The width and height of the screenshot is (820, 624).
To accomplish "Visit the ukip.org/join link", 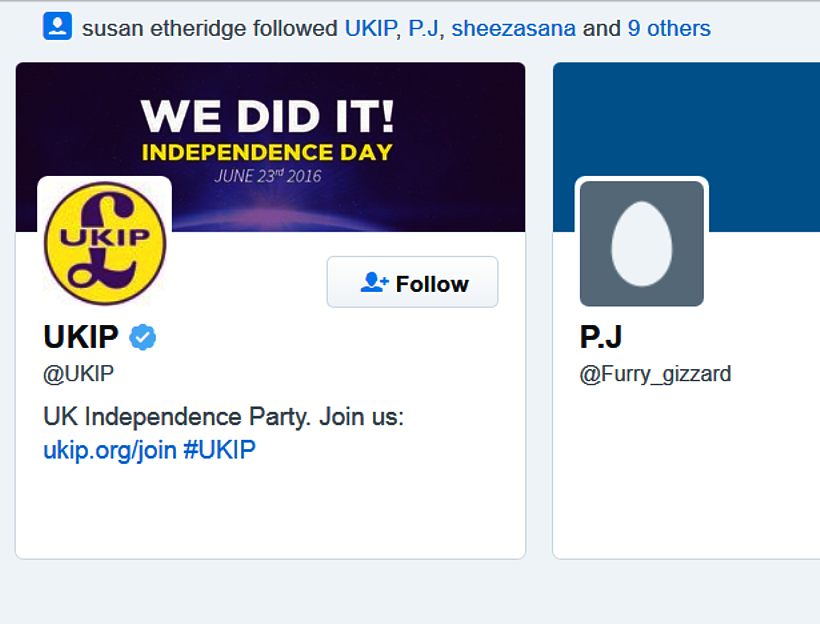I will click(109, 450).
